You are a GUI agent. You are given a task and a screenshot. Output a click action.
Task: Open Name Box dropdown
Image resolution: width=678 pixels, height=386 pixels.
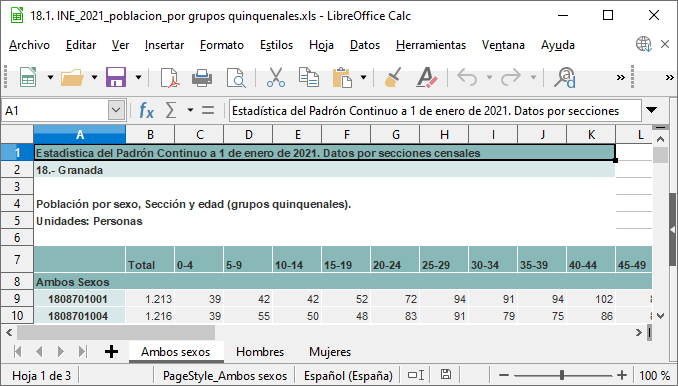(116, 111)
